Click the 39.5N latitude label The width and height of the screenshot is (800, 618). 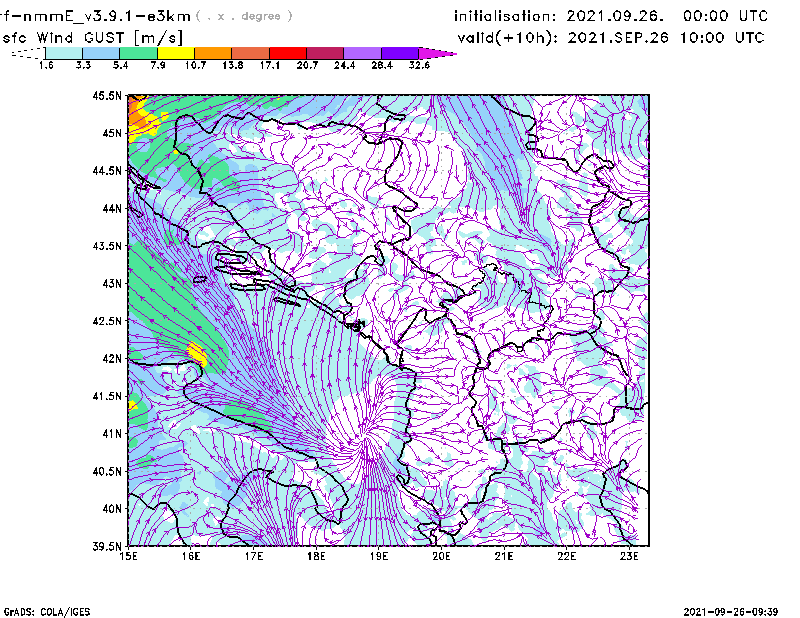tap(107, 547)
